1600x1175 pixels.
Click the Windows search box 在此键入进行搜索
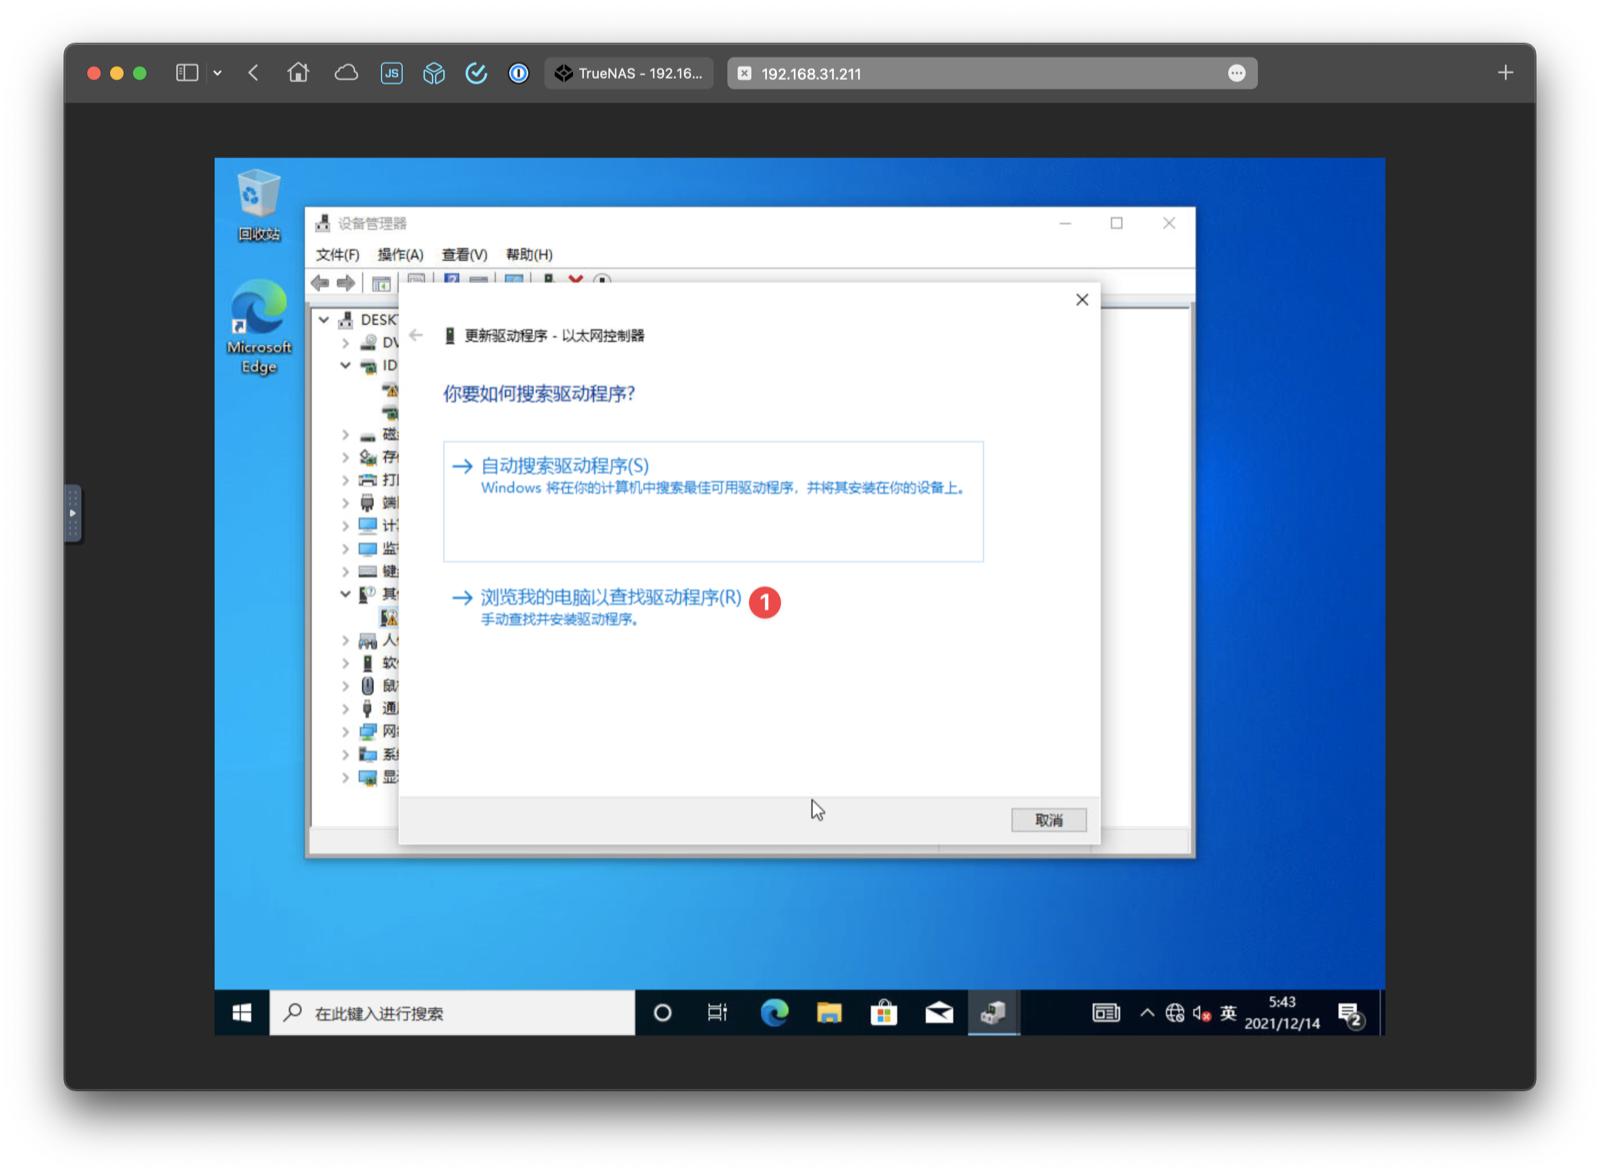point(450,1012)
